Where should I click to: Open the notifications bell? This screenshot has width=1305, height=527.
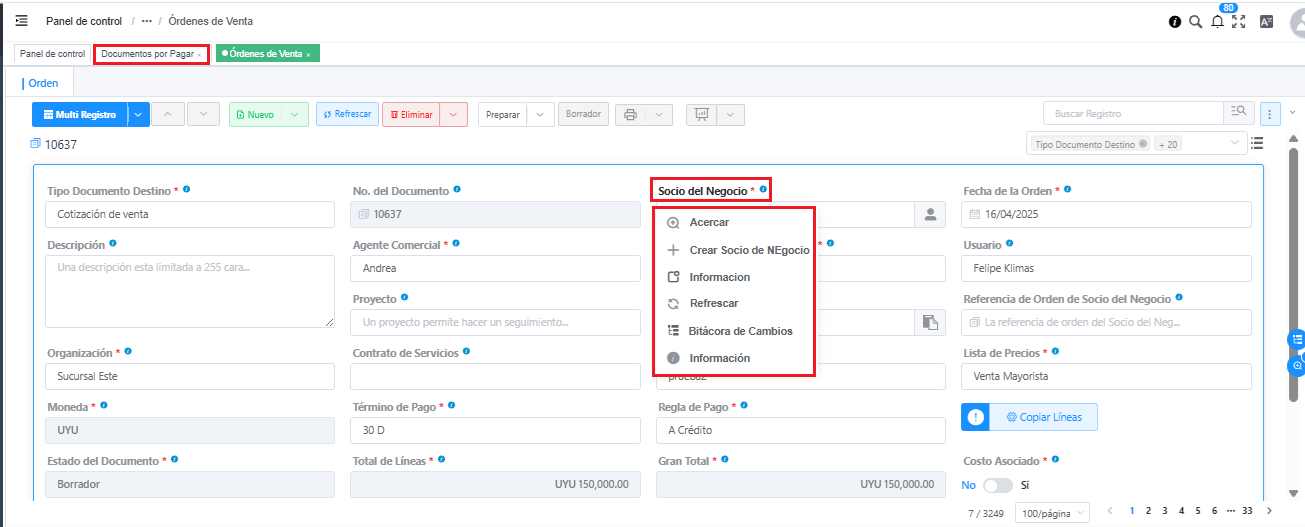pyautogui.click(x=1217, y=21)
